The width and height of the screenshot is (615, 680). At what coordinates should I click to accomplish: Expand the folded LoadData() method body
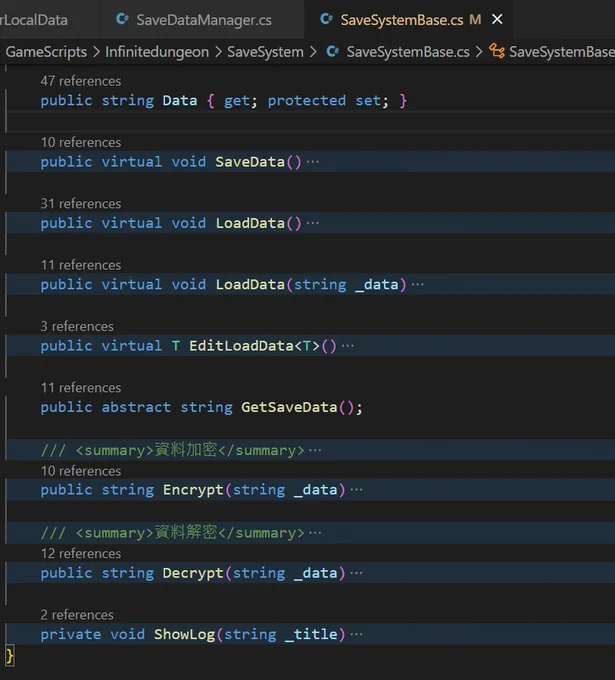click(x=313, y=223)
